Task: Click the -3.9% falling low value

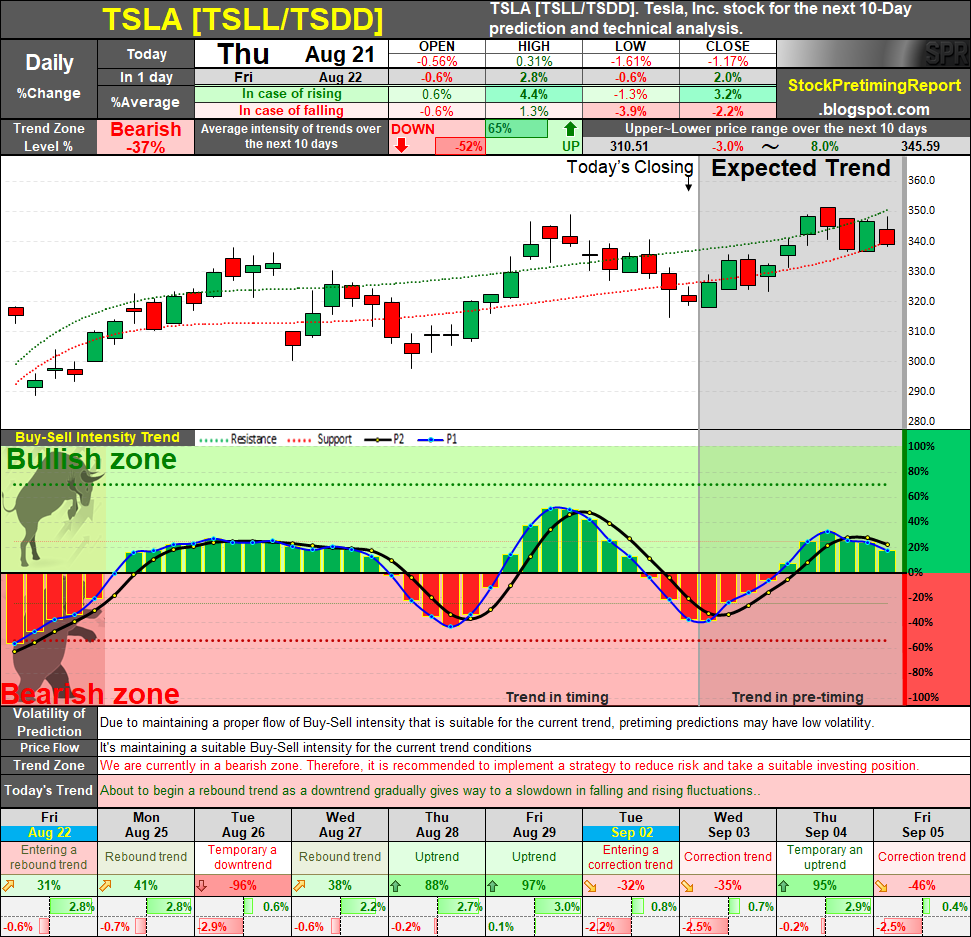Action: pyautogui.click(x=630, y=111)
